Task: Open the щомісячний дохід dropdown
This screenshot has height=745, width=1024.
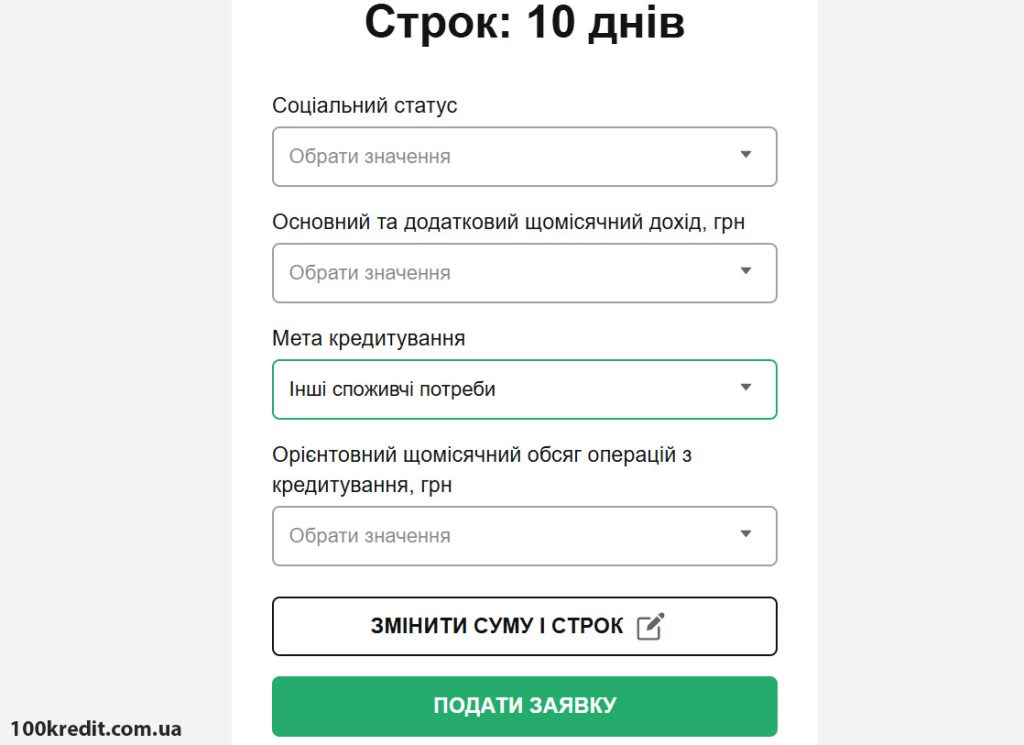Action: click(524, 273)
